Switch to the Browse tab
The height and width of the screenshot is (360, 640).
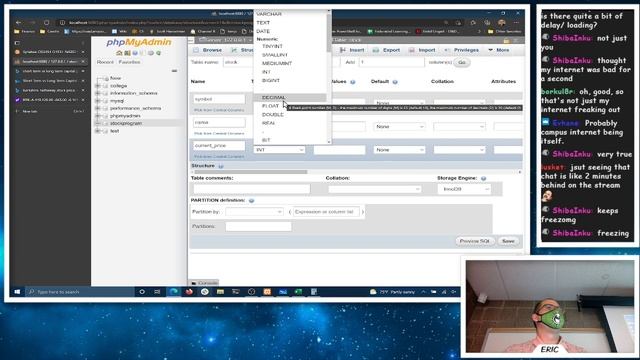click(208, 50)
